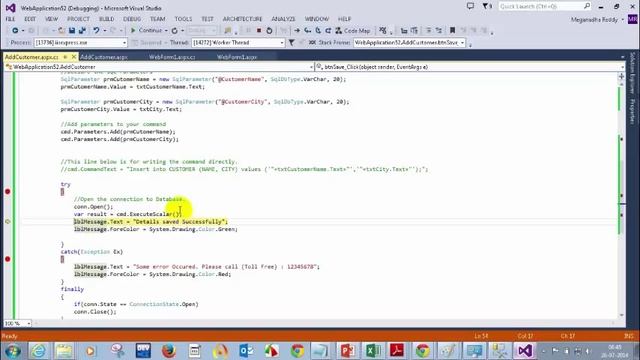The width and height of the screenshot is (640, 360).
Task: Close the AddCustomer.aspx.cs tab
Action: (x=74, y=57)
